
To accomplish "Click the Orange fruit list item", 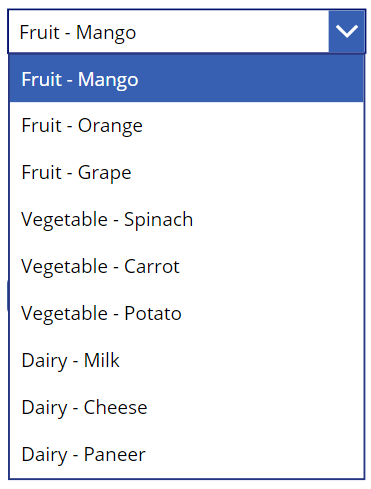I will pyautogui.click(x=186, y=126).
